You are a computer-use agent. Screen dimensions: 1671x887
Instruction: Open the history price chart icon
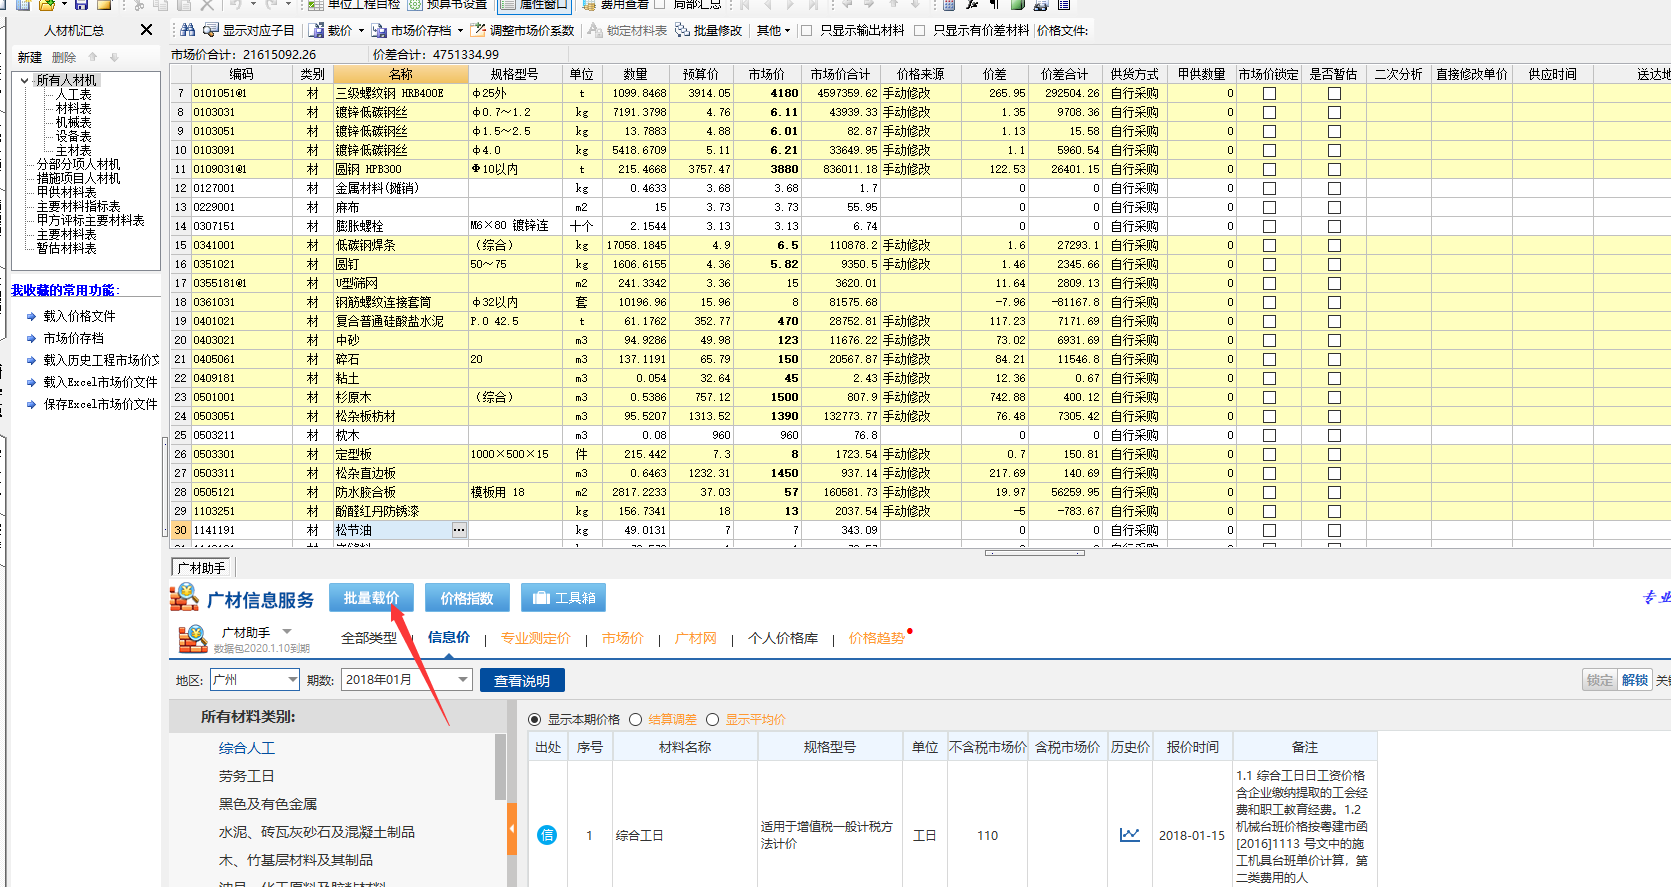click(x=1130, y=835)
